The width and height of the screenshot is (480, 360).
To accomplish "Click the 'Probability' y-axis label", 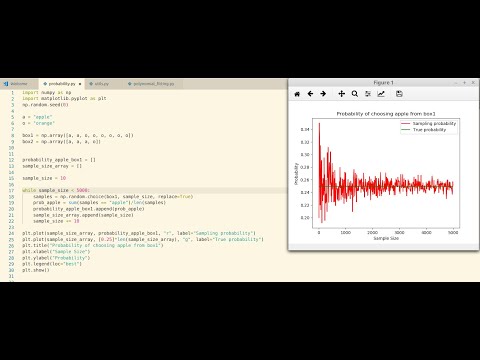I will click(296, 174).
